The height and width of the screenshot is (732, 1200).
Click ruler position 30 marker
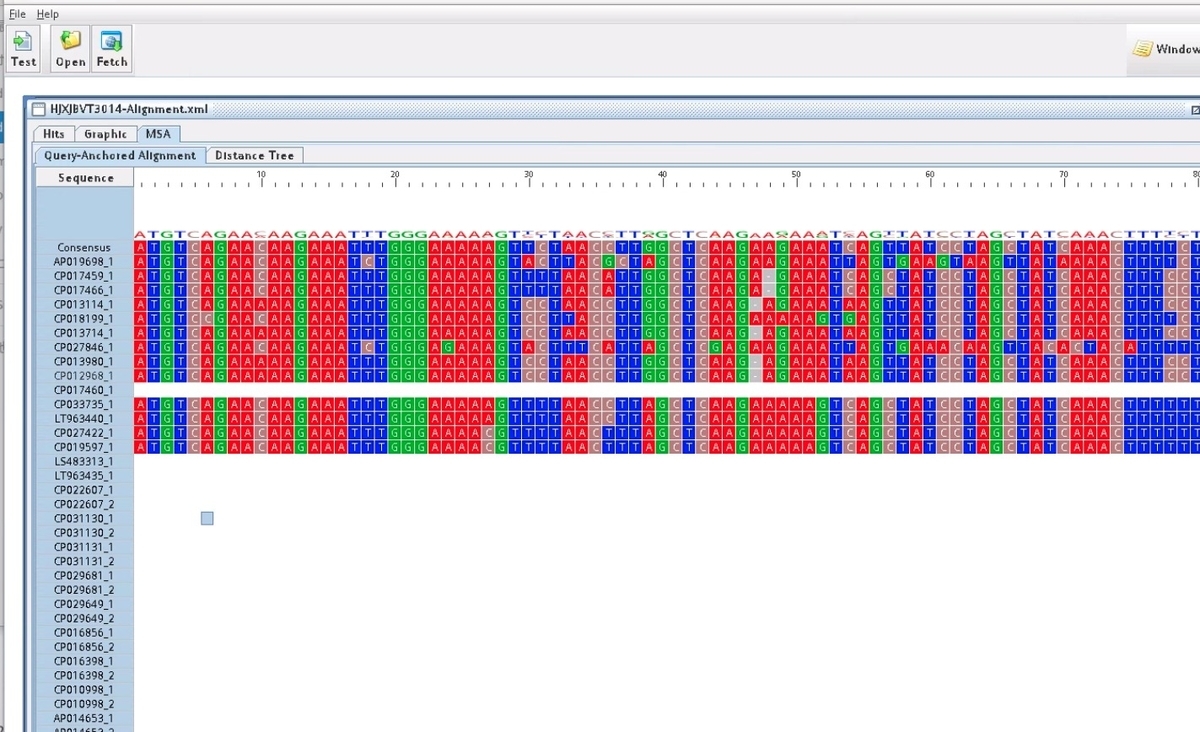[x=529, y=174]
